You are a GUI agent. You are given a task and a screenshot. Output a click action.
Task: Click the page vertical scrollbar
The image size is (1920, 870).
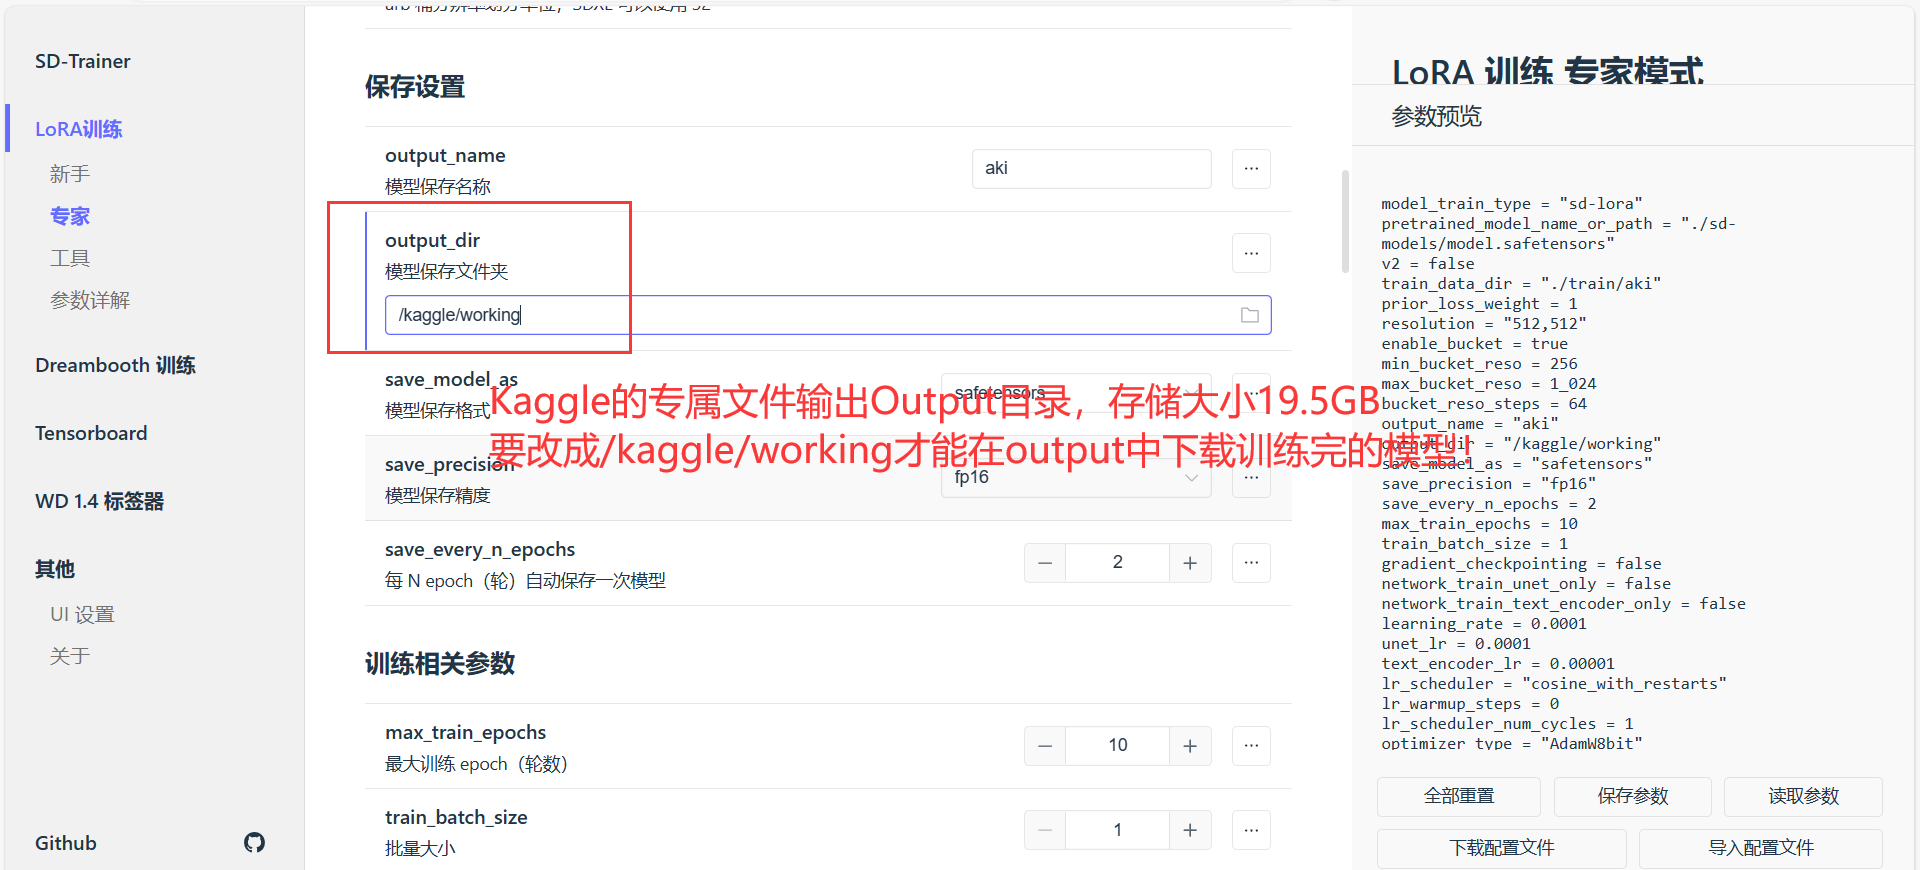1345,222
